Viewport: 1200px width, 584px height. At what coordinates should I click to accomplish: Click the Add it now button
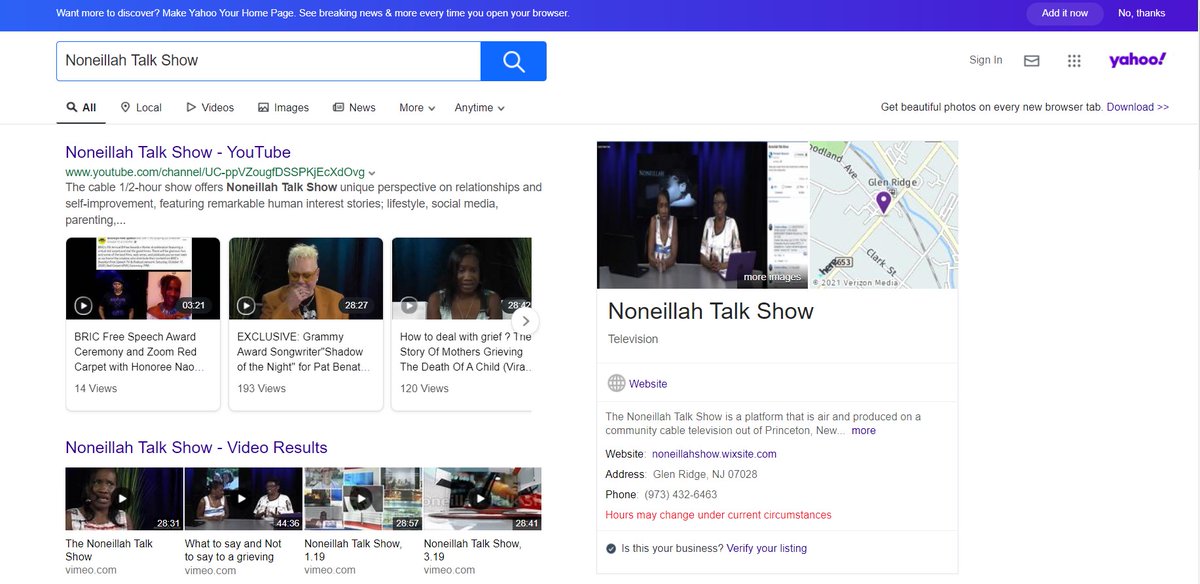[x=1064, y=13]
